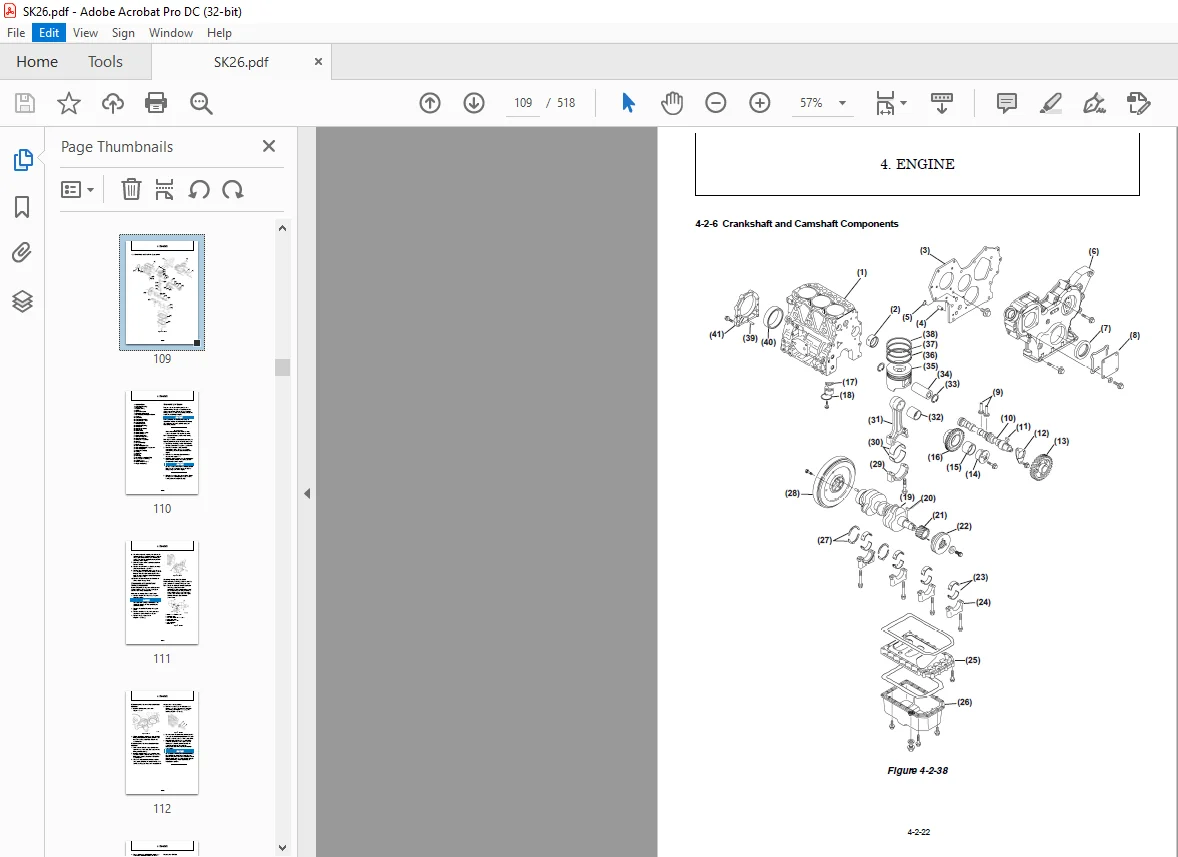Open the Window menu
Image resolution: width=1178 pixels, height=857 pixels.
171,33
